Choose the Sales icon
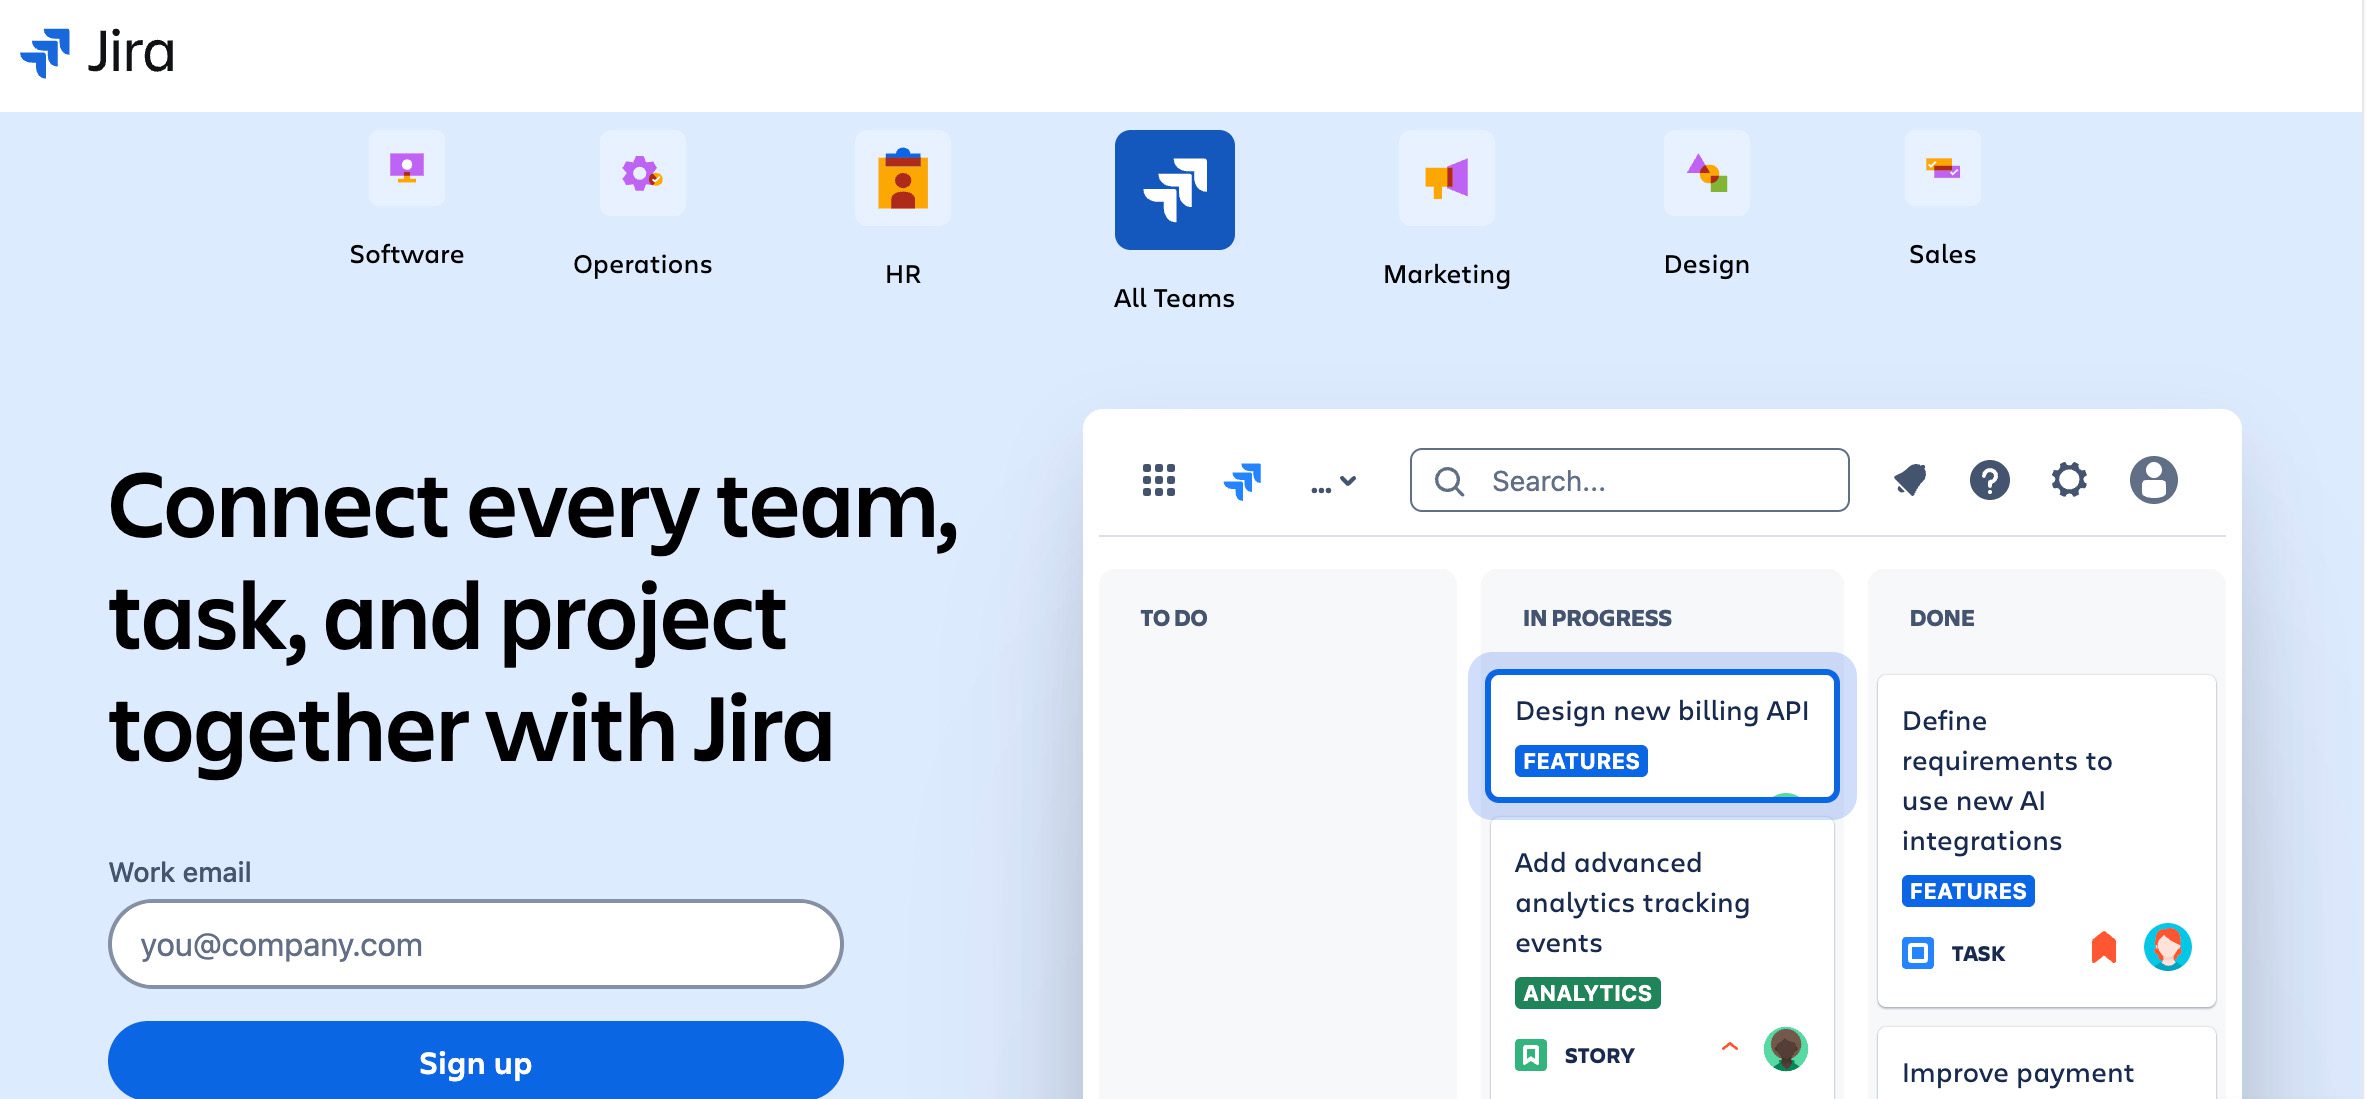 point(1943,168)
